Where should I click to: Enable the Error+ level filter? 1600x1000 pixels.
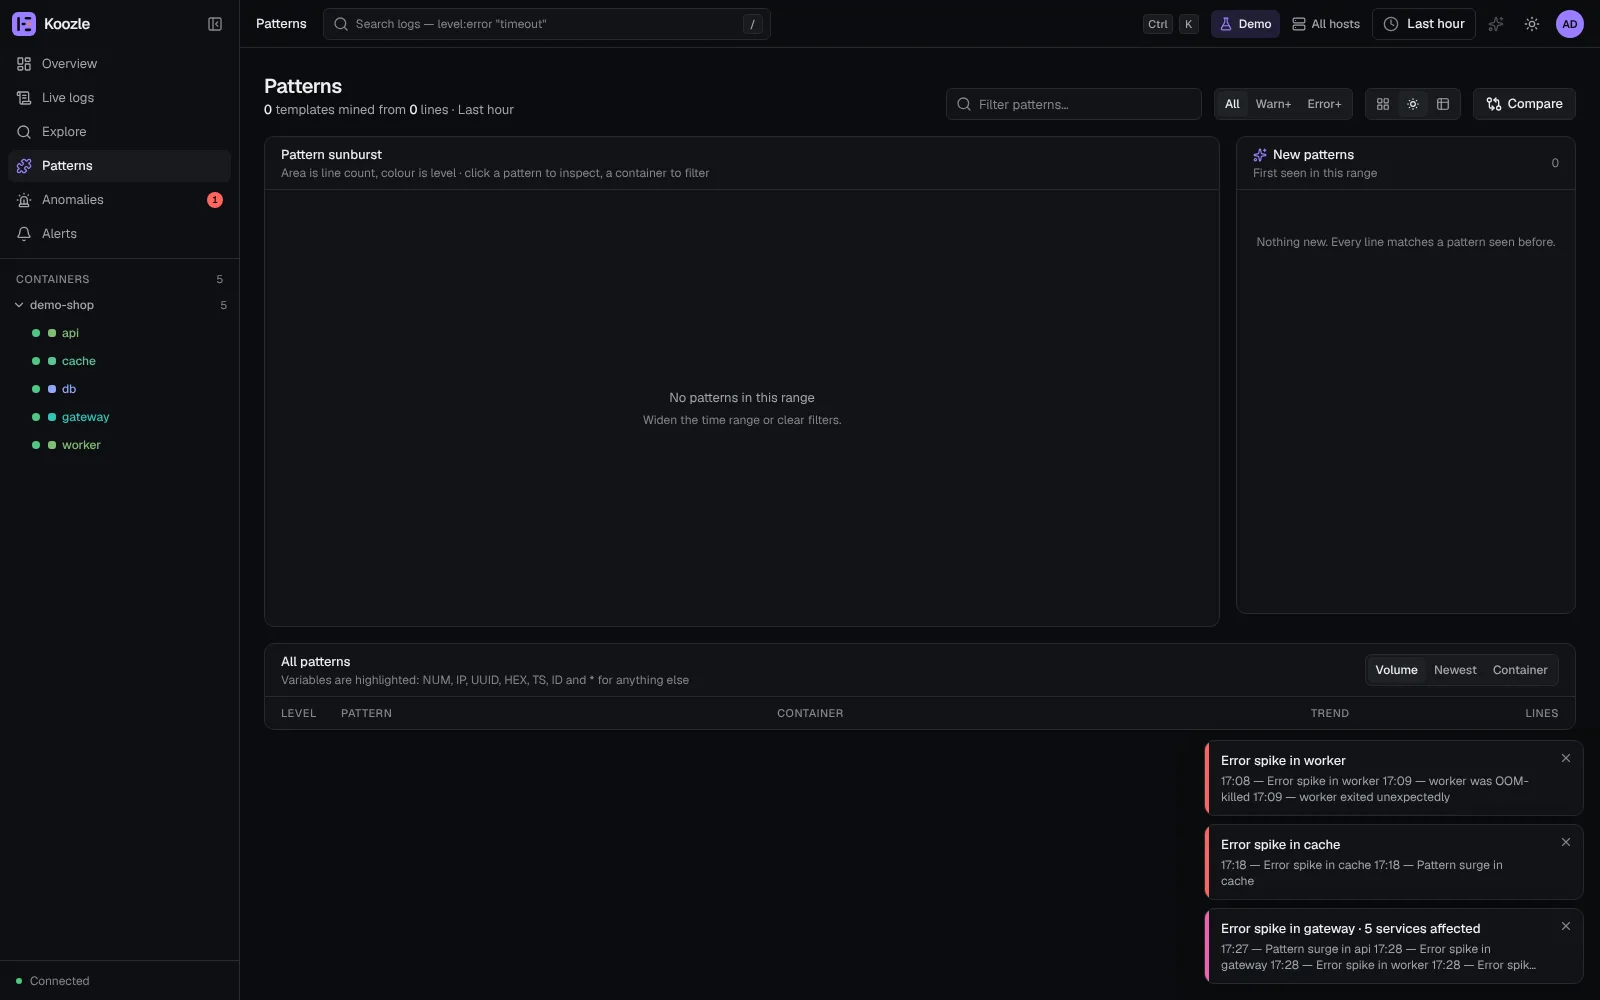(x=1324, y=104)
